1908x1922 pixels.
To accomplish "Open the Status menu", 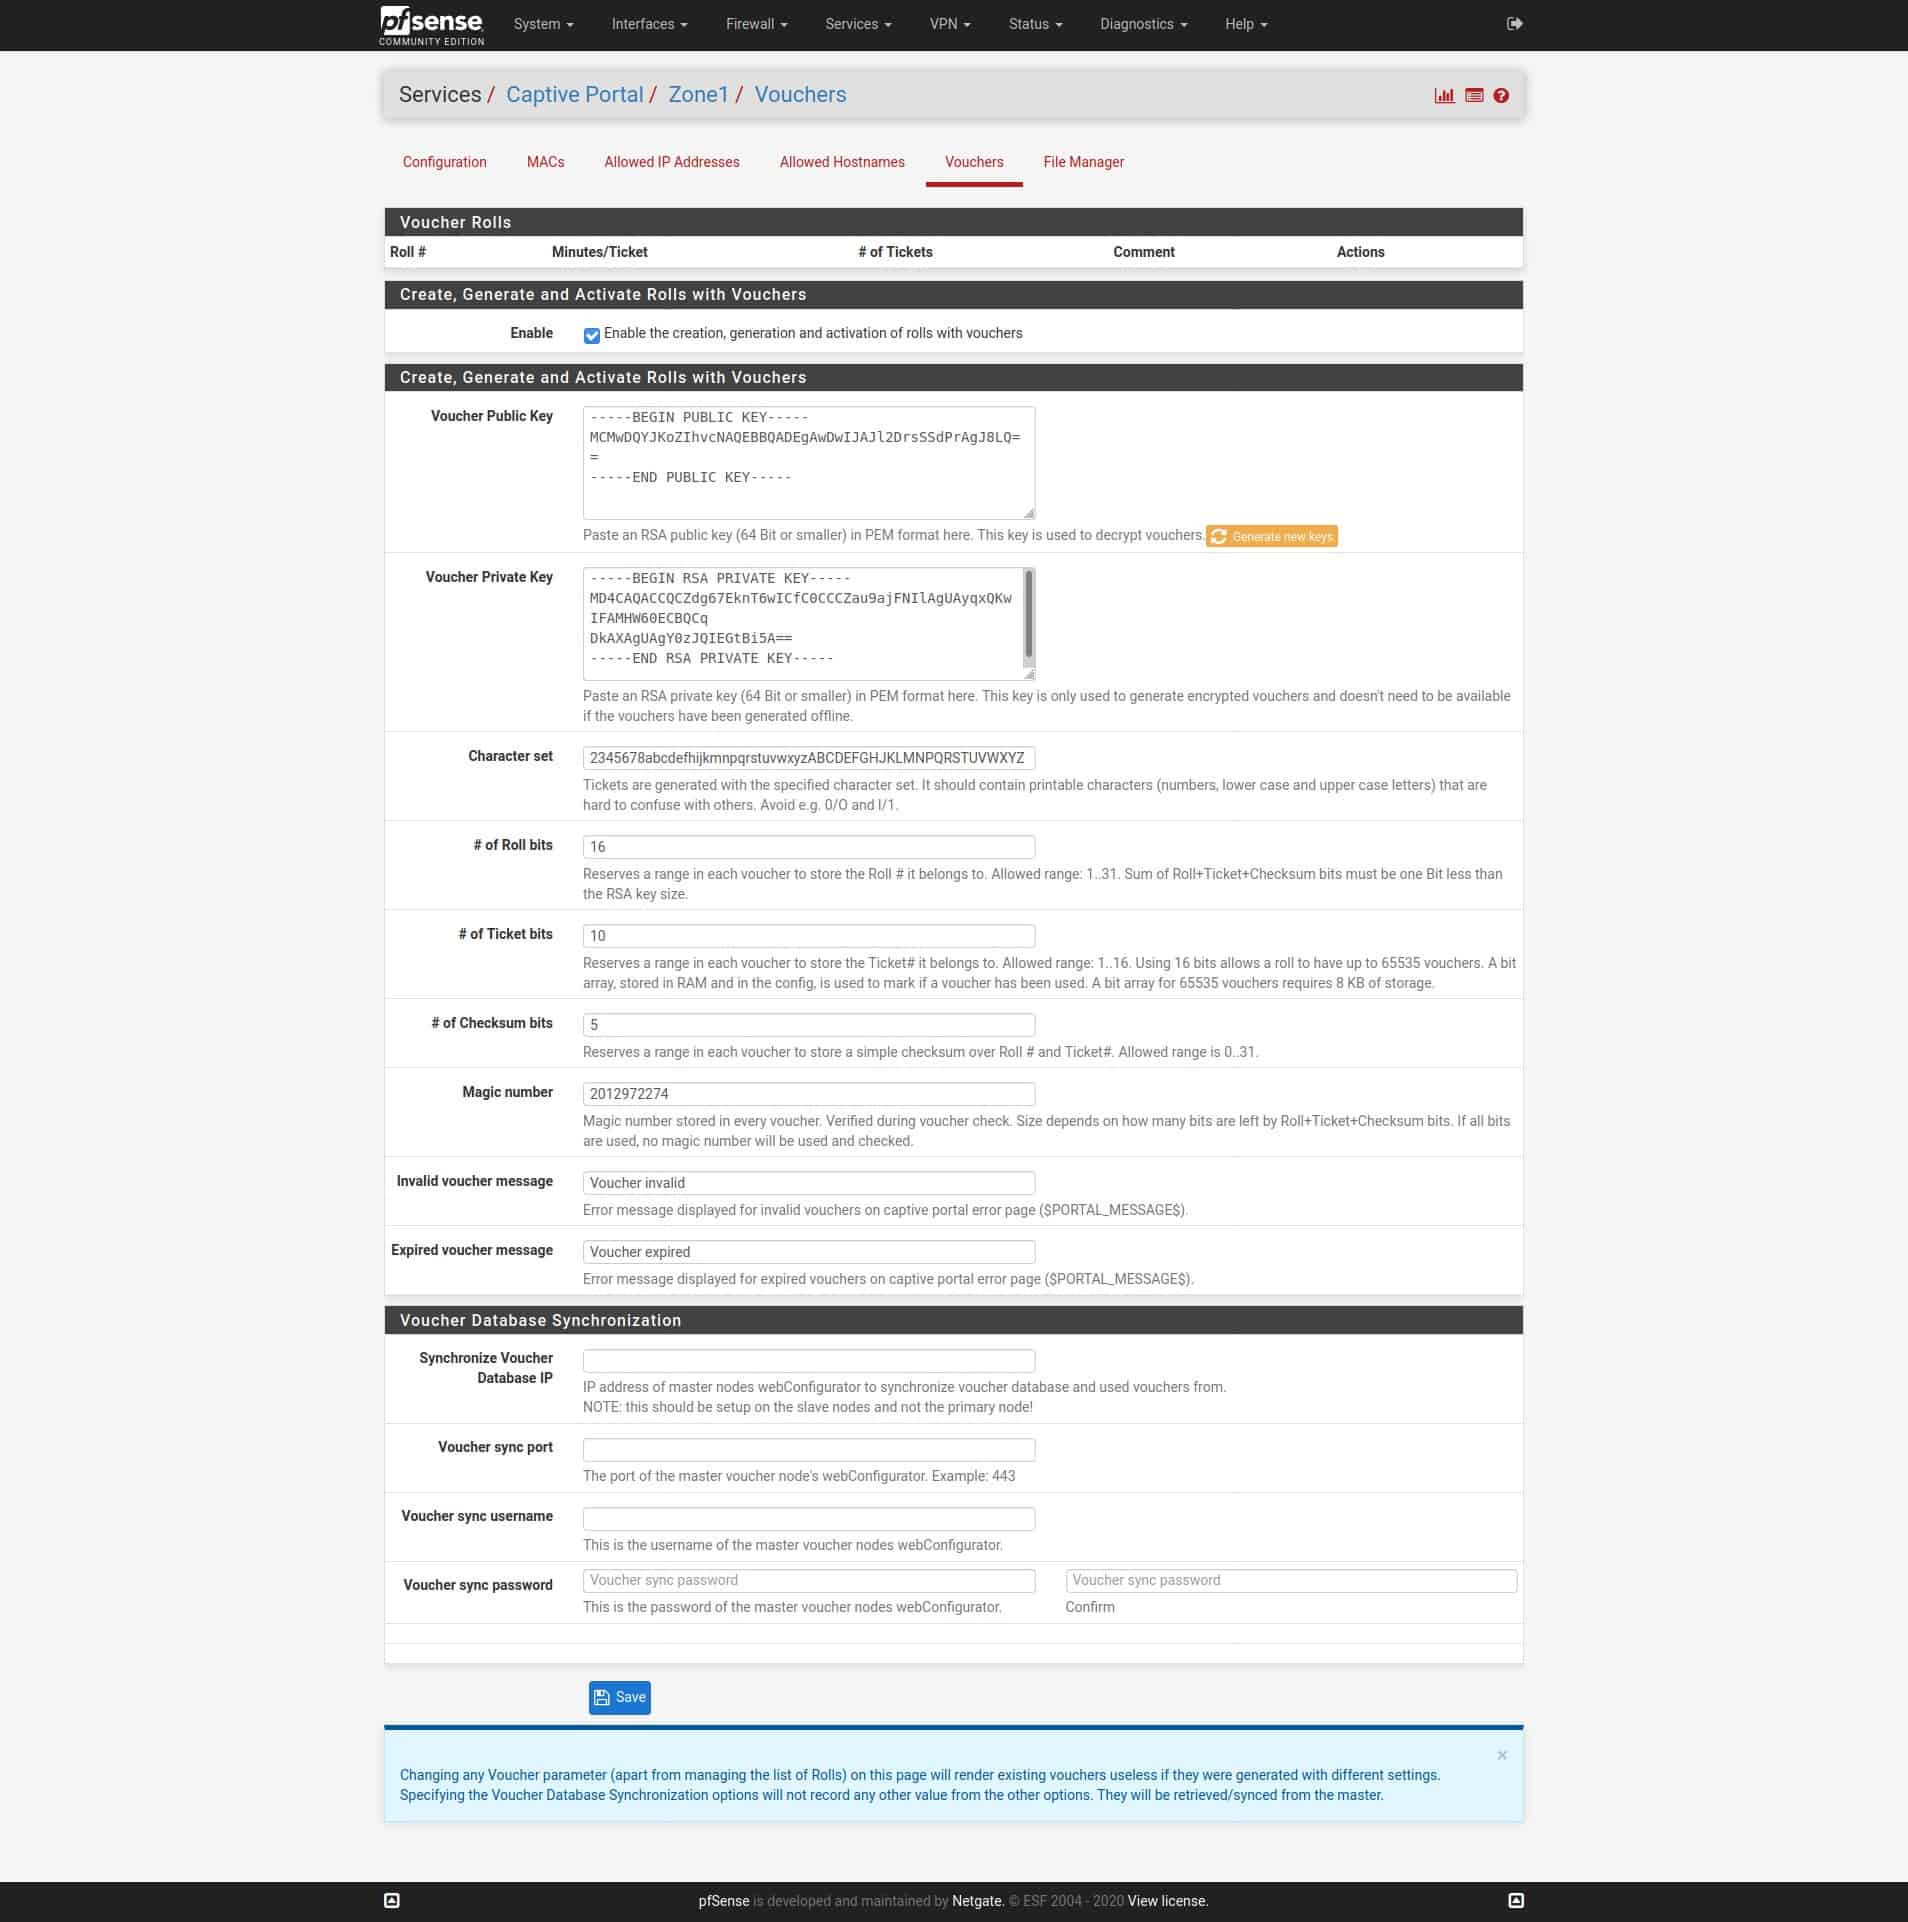I will coord(1035,24).
